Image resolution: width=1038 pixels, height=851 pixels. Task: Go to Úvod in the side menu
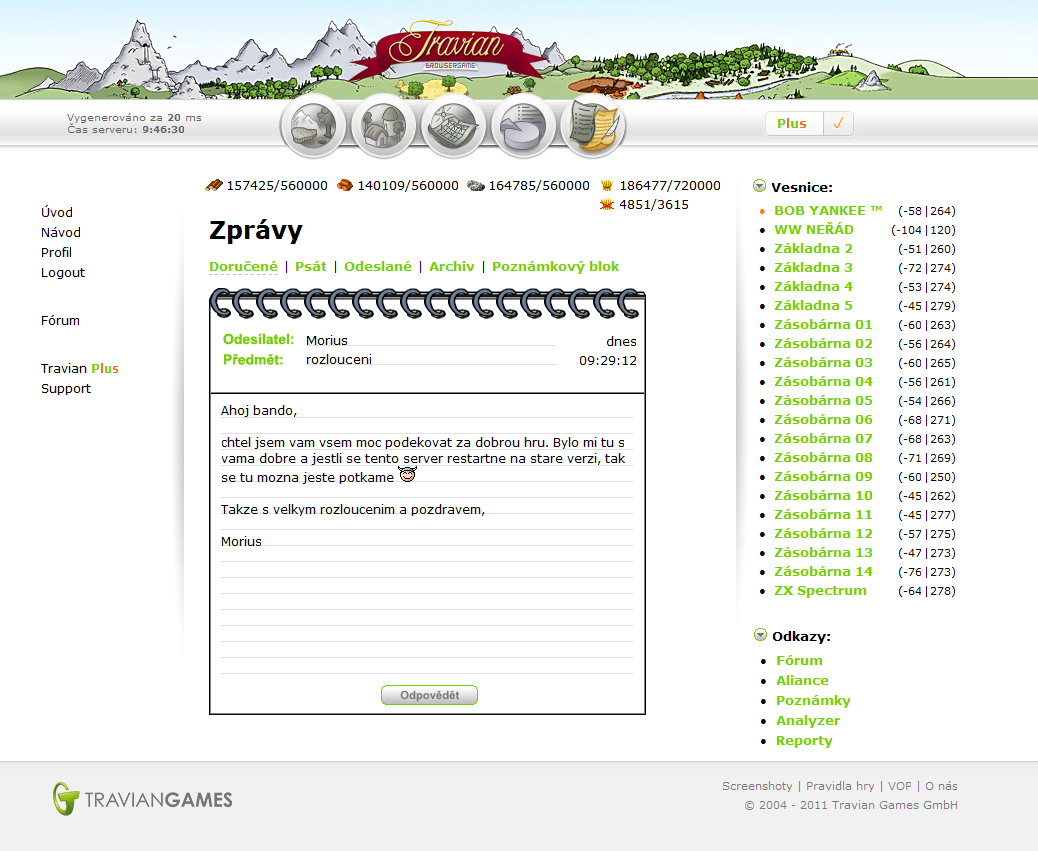tap(57, 212)
